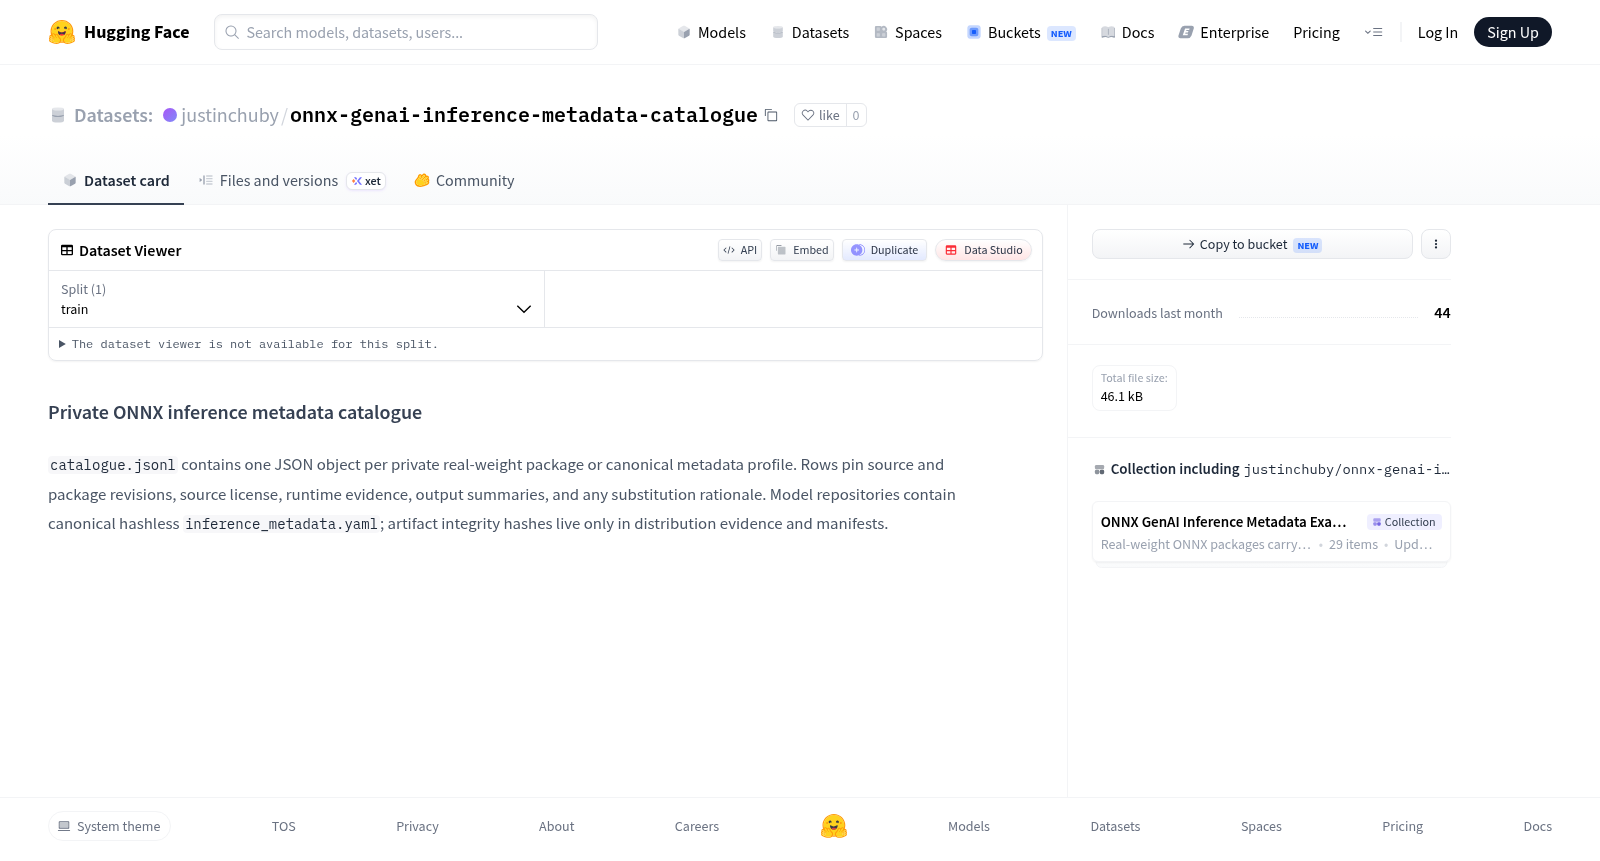The width and height of the screenshot is (1600, 861).
Task: Open the ONNX GenAI Inference Metadata collection card
Action: coord(1271,532)
